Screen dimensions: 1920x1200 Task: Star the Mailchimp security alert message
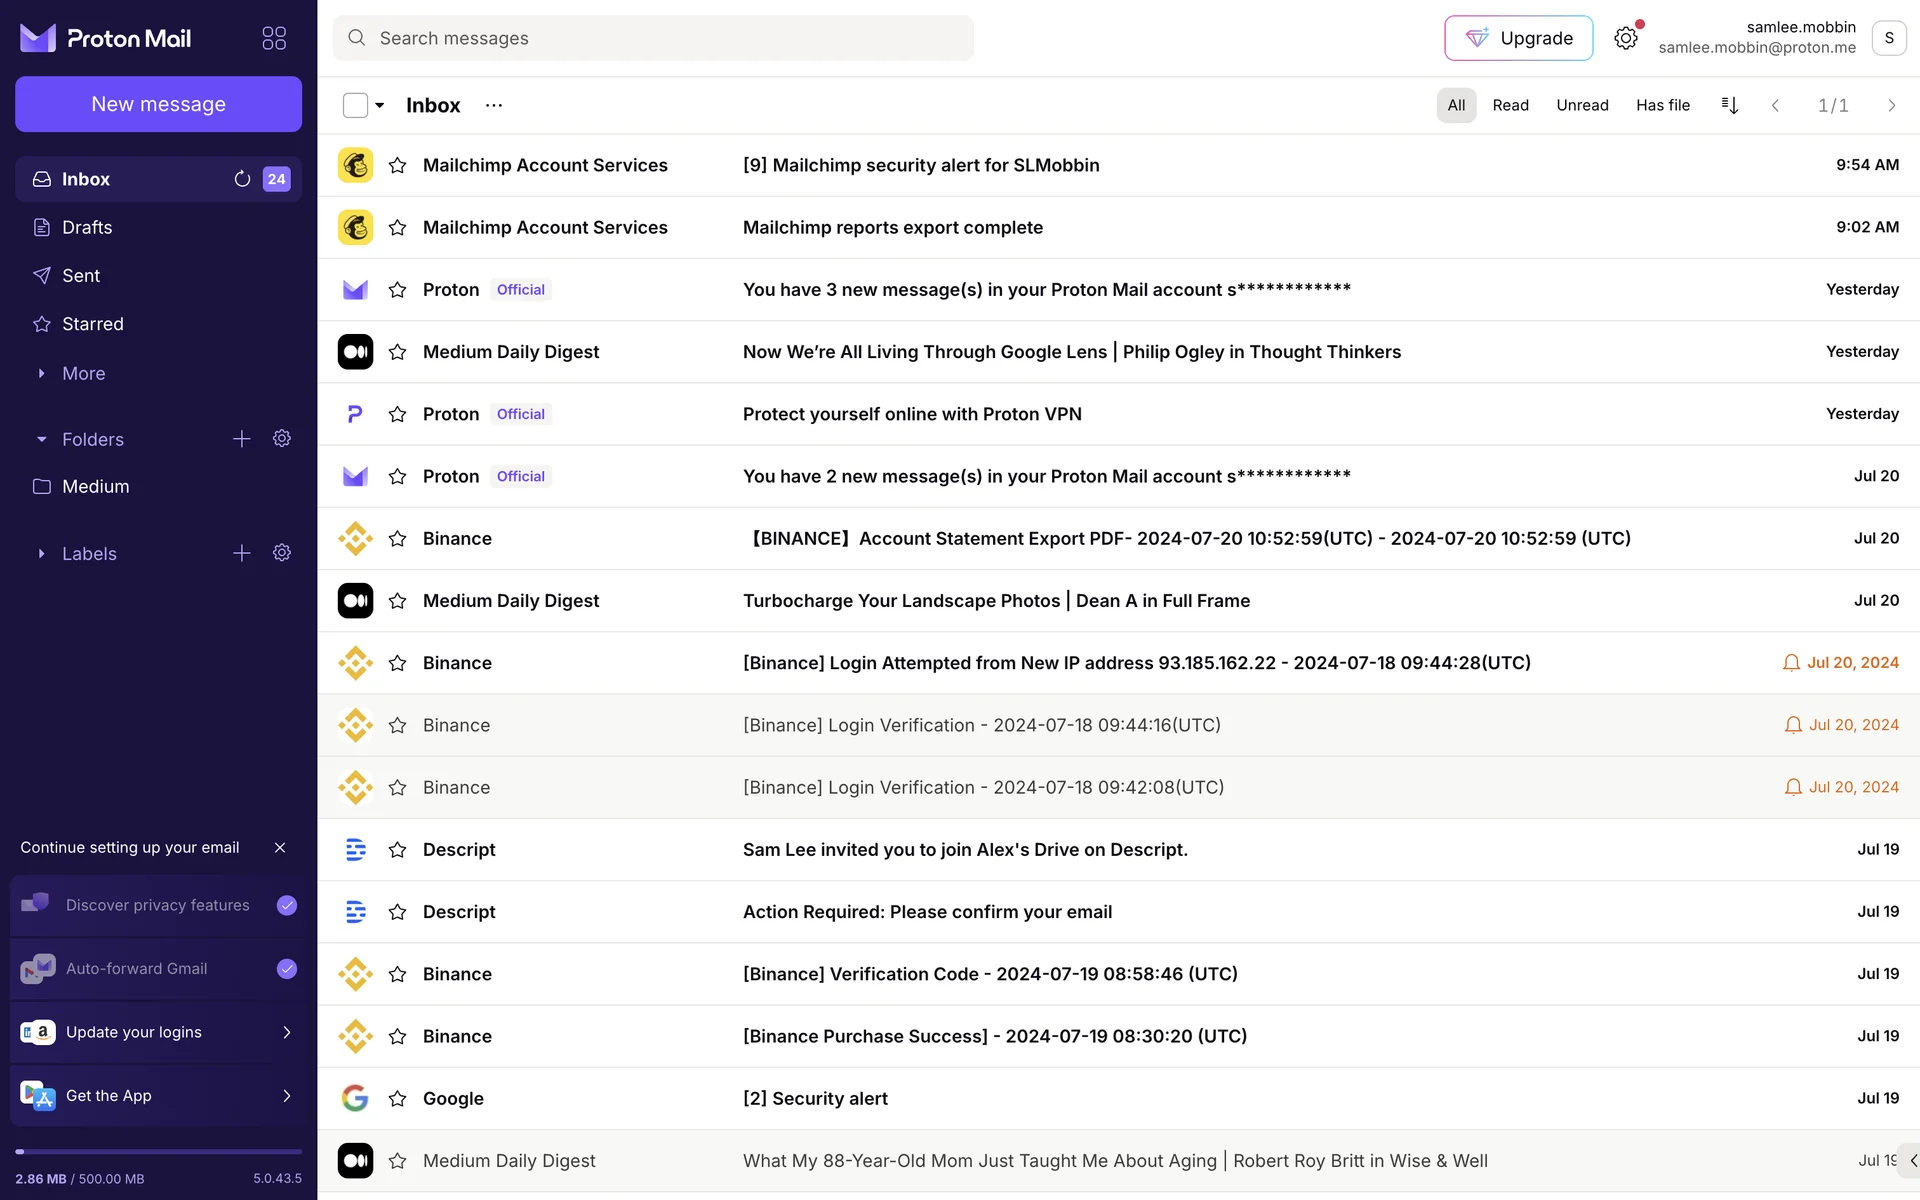click(x=397, y=165)
